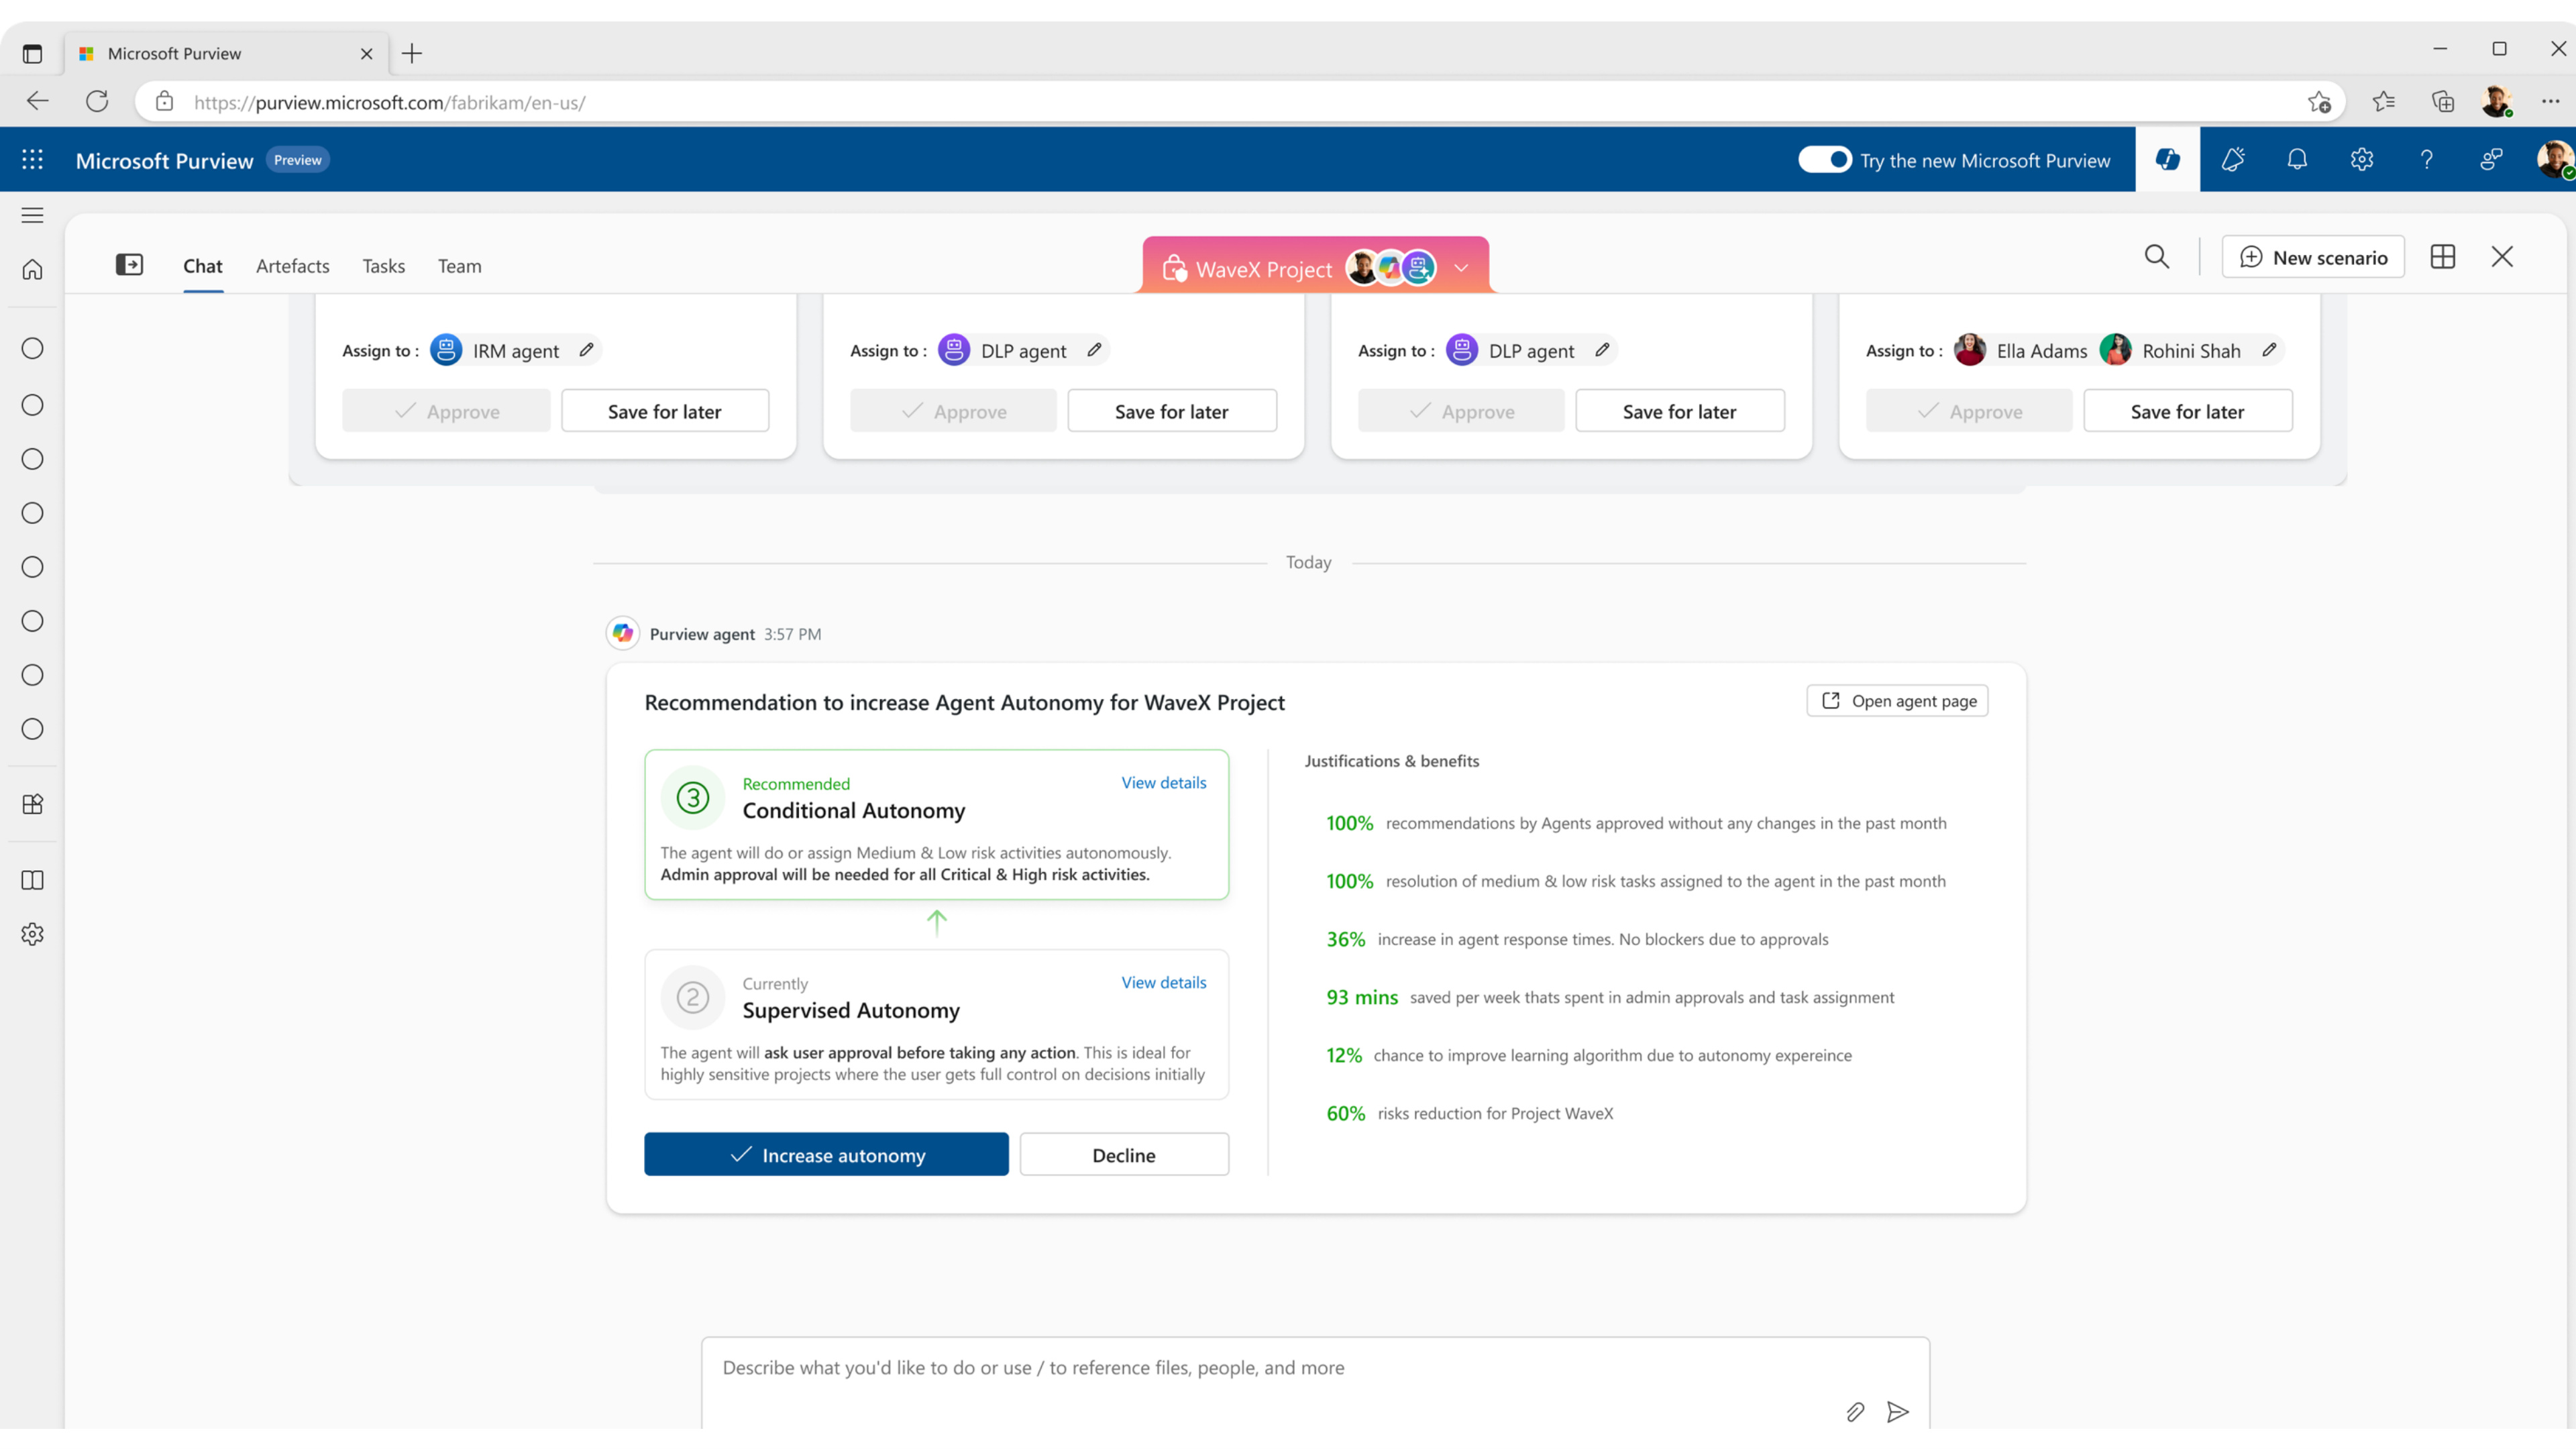Open the Home icon in sidebar

click(x=32, y=270)
